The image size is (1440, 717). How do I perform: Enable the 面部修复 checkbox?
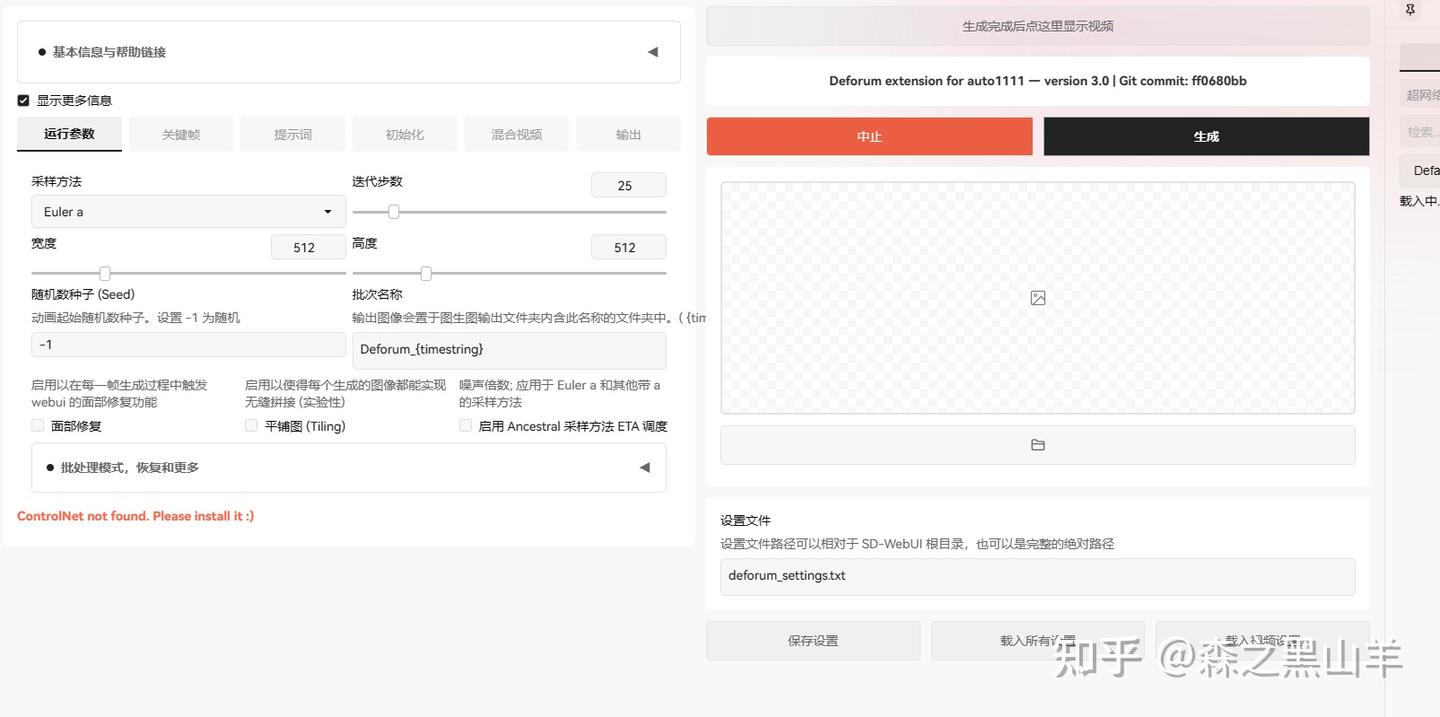pyautogui.click(x=38, y=426)
